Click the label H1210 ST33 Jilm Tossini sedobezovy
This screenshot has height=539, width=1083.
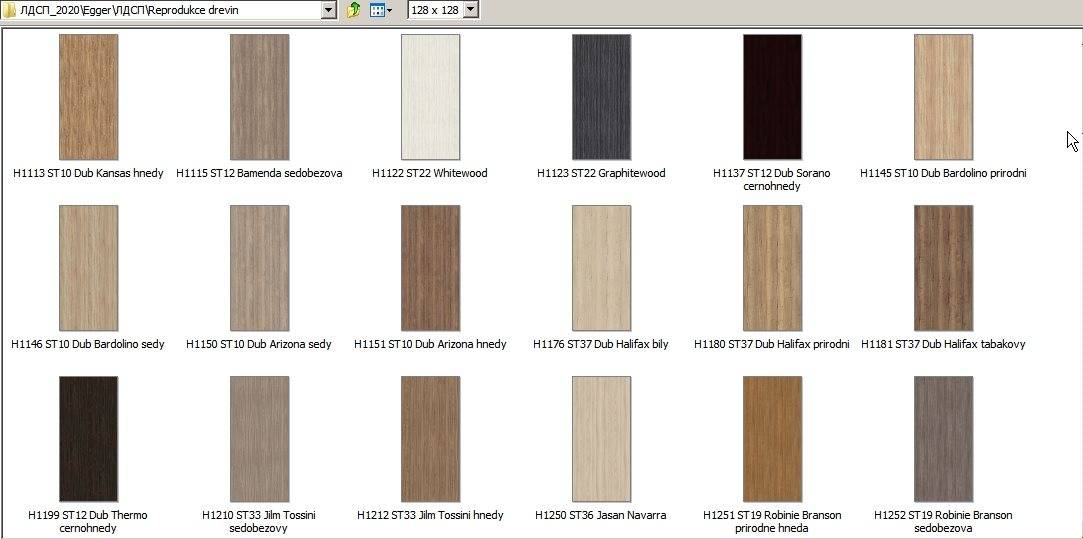[259, 522]
